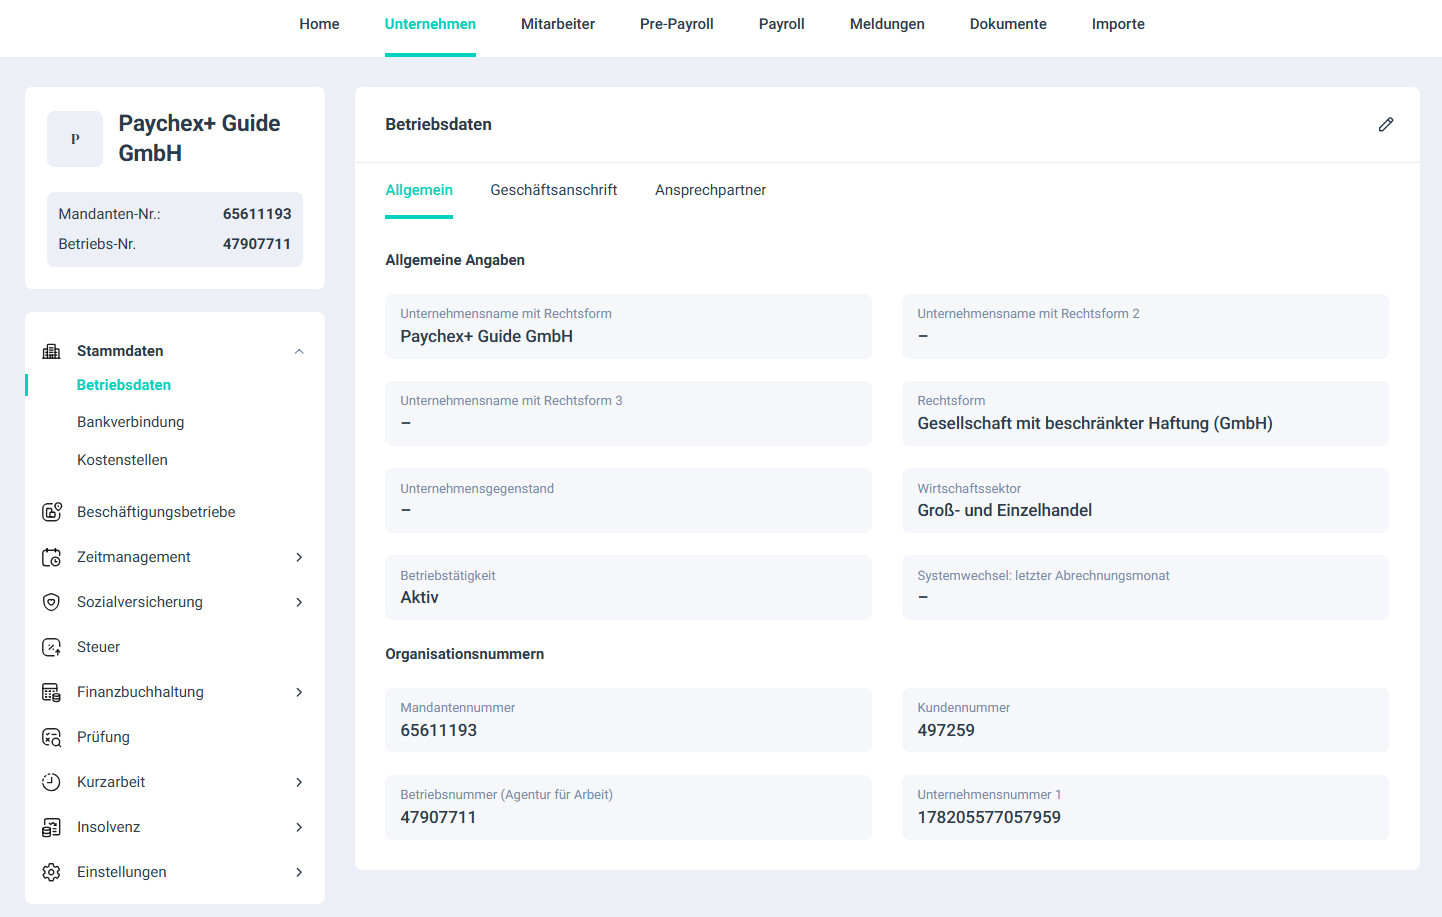Expand the Insolvenz submenu arrow
Screen dimensions: 1442x917
299,827
